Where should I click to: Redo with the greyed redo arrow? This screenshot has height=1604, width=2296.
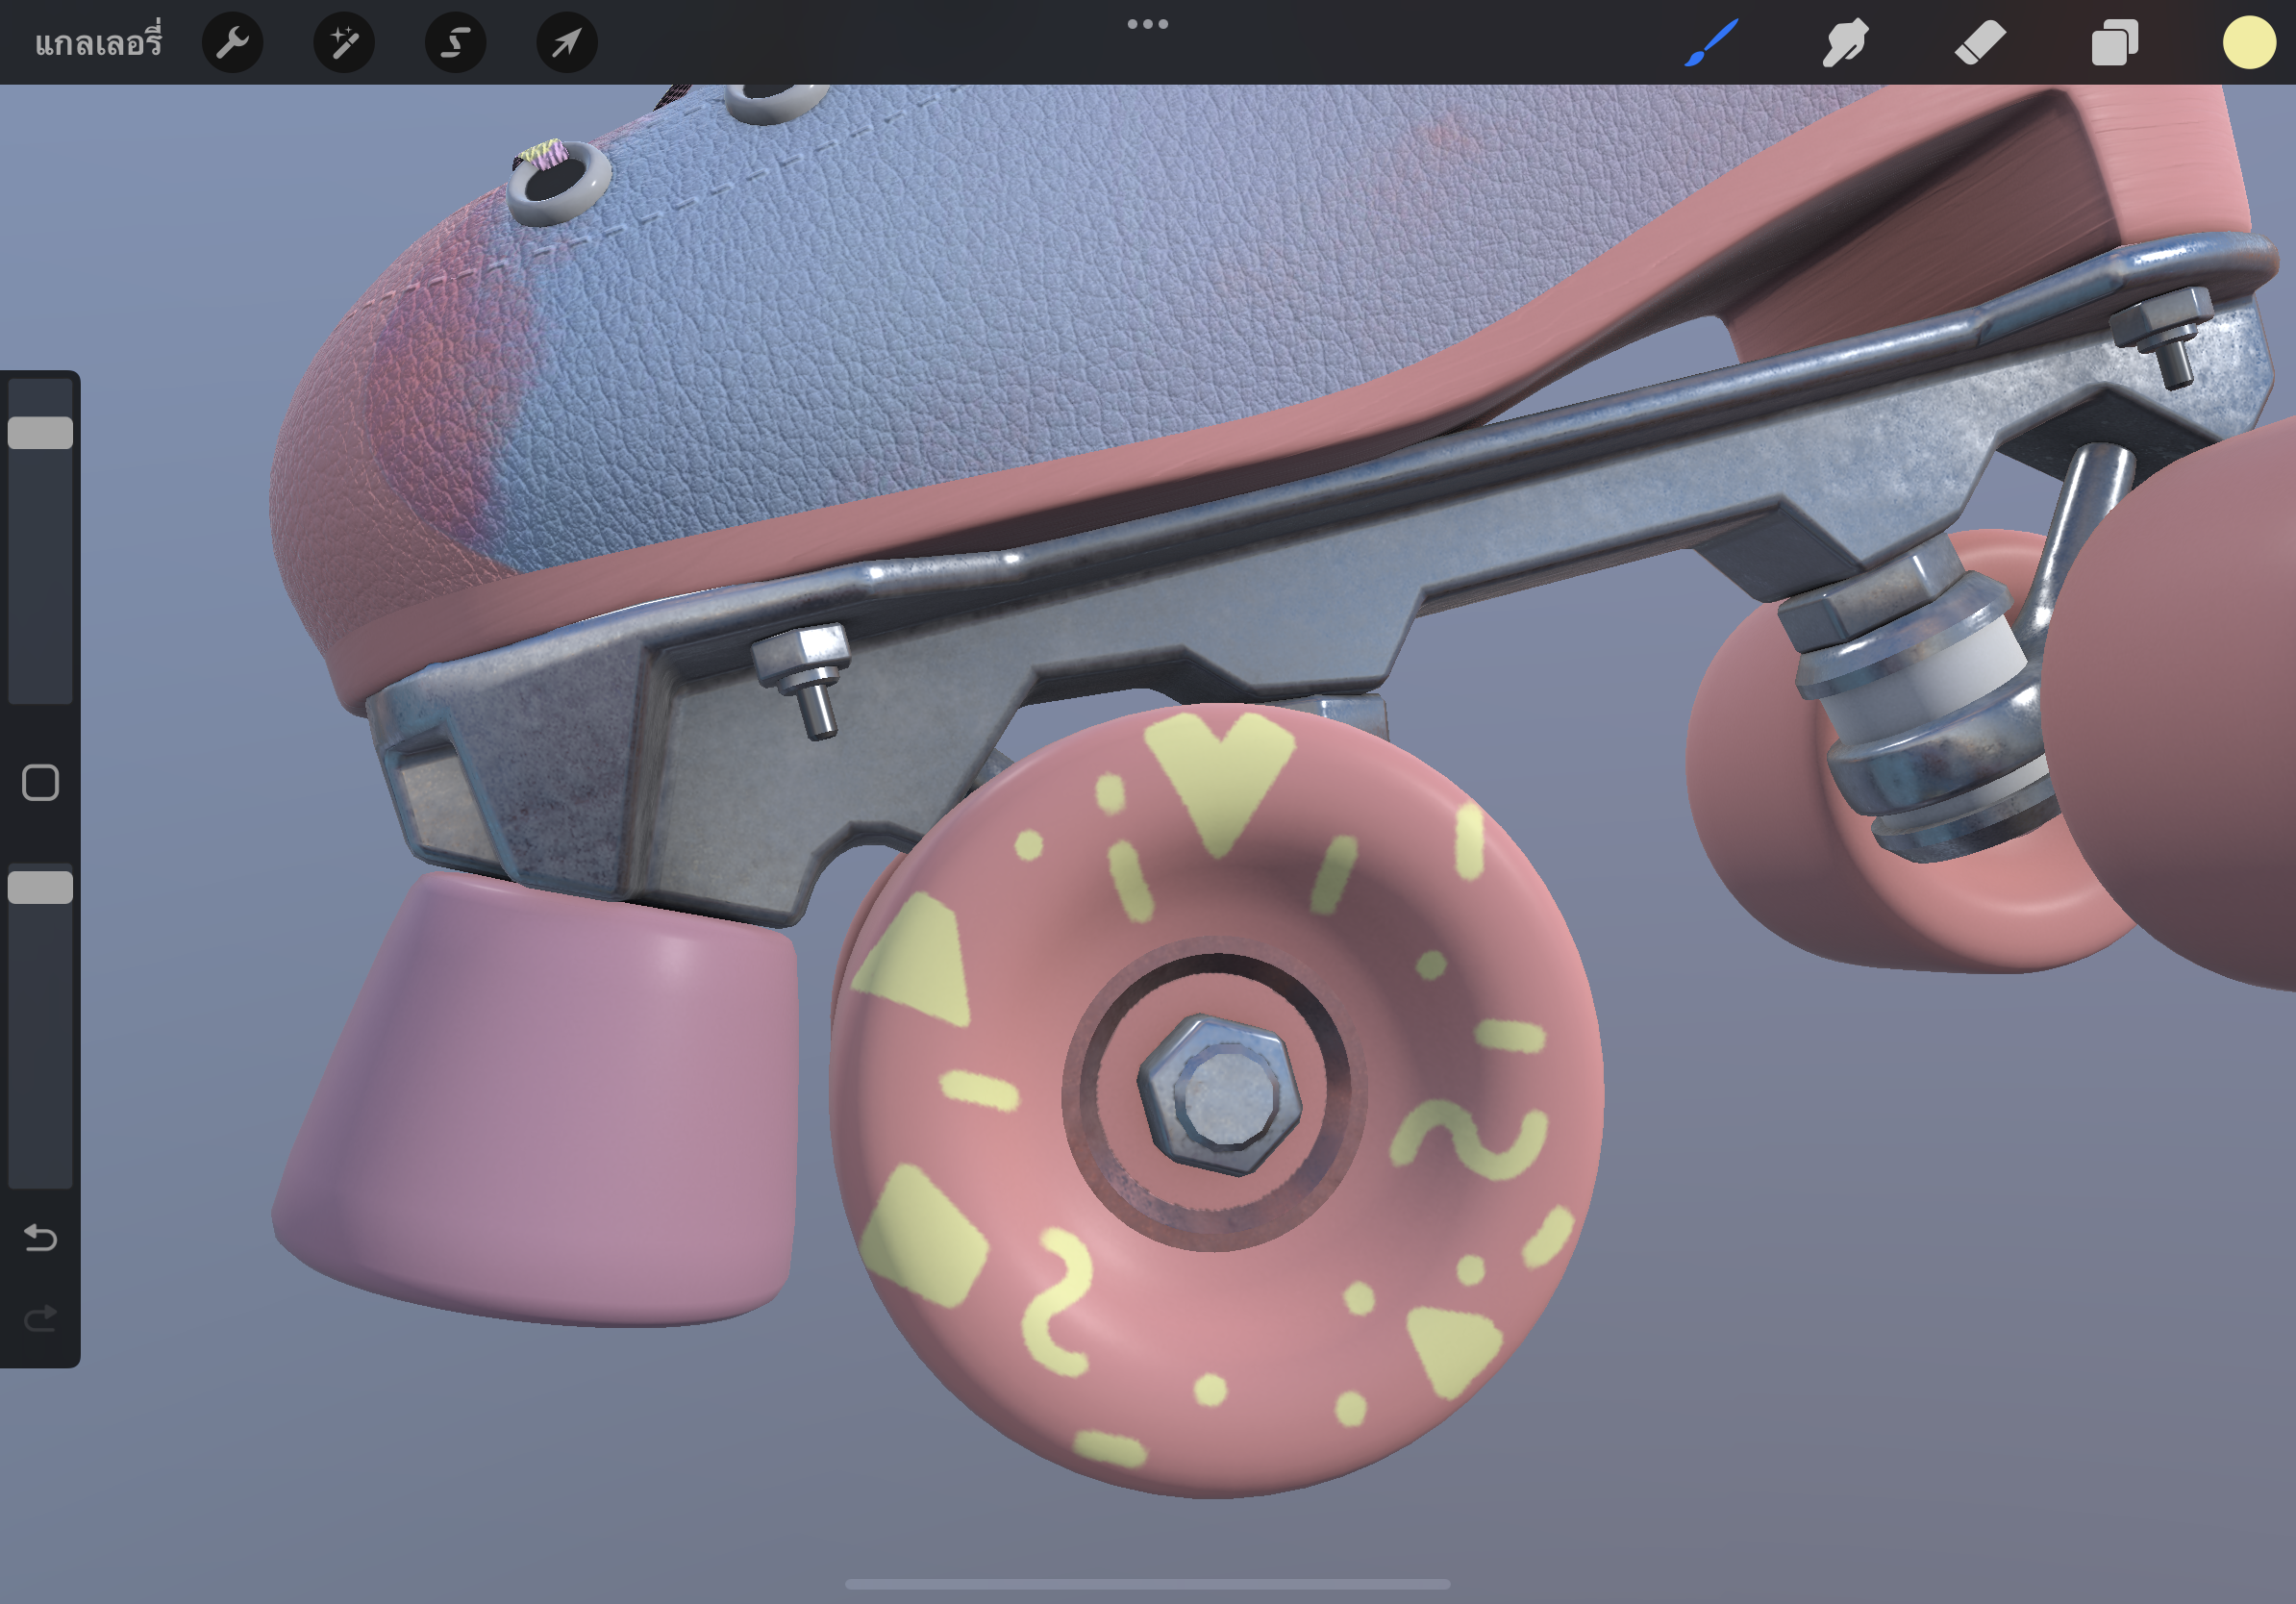pyautogui.click(x=40, y=1319)
